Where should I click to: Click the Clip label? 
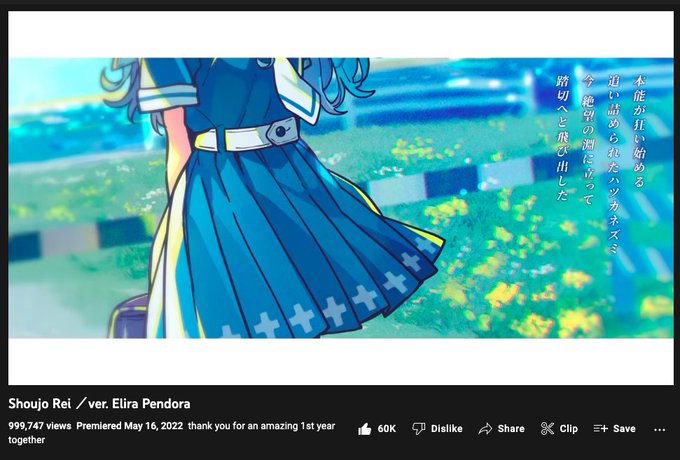[x=569, y=429]
